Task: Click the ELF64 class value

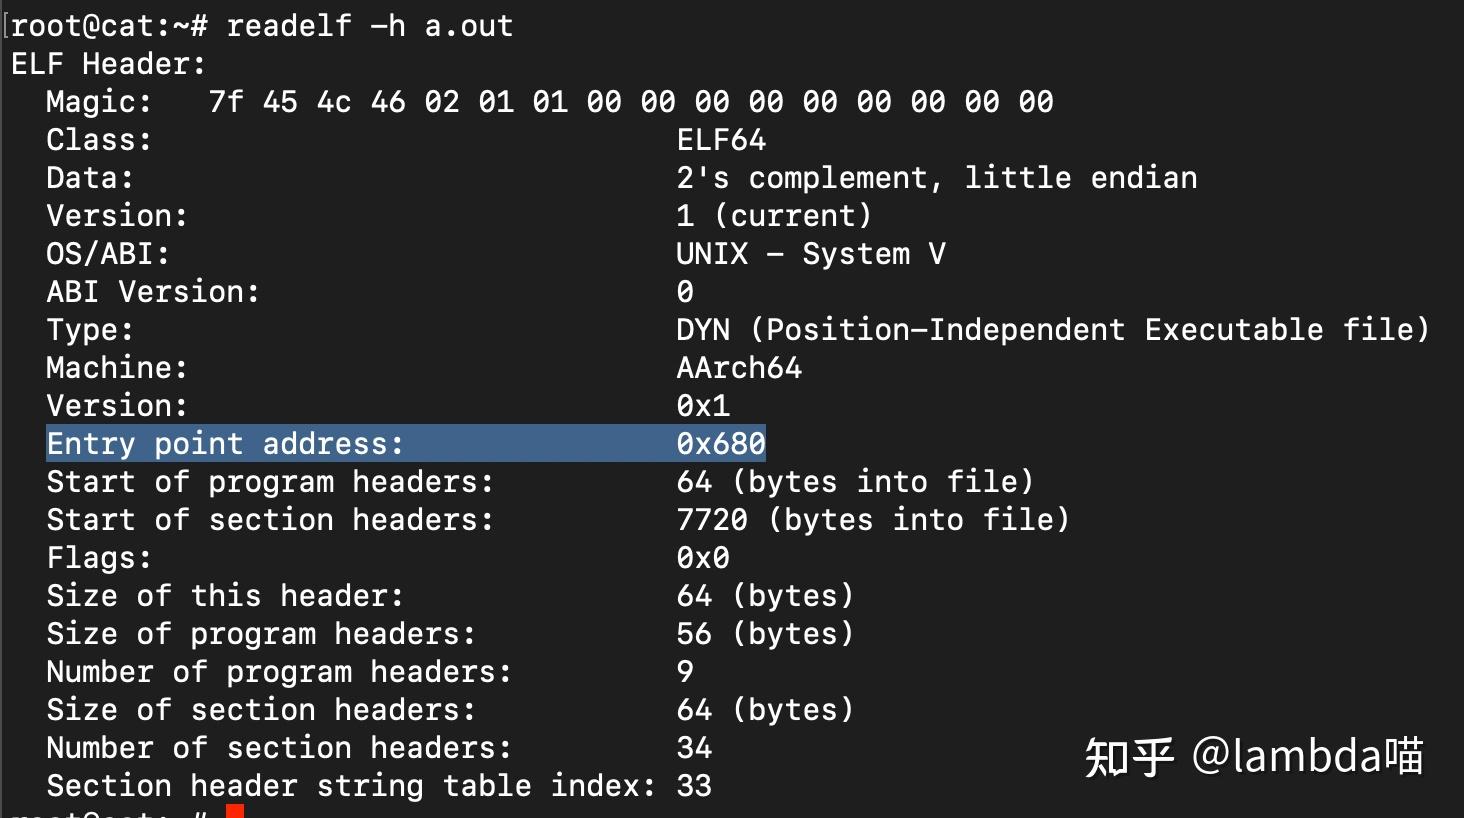Action: click(721, 140)
